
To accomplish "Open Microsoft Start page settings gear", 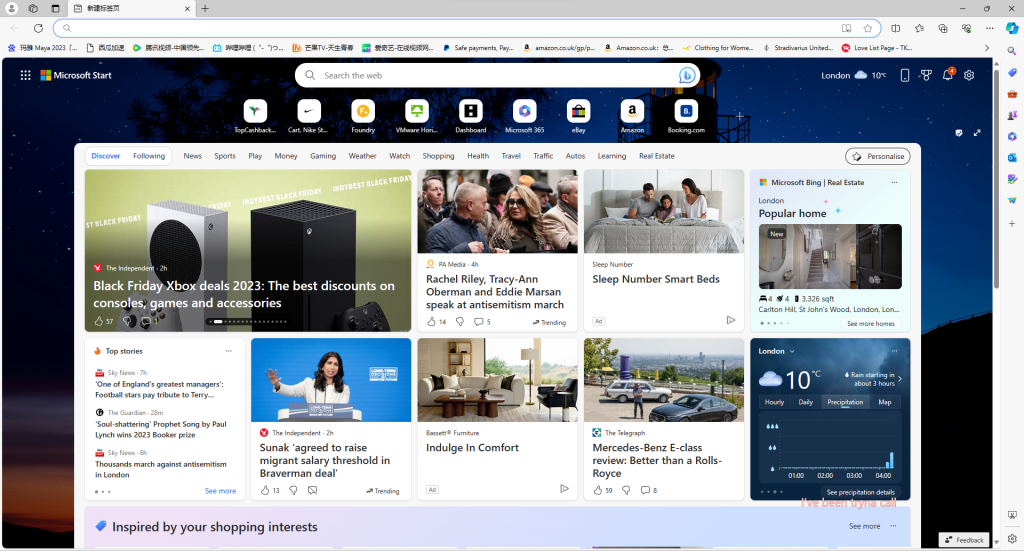I will coord(969,75).
